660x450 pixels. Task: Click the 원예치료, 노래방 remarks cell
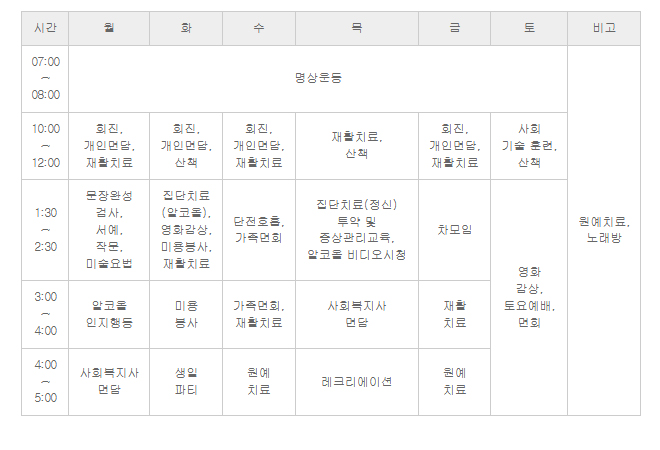tap(604, 230)
